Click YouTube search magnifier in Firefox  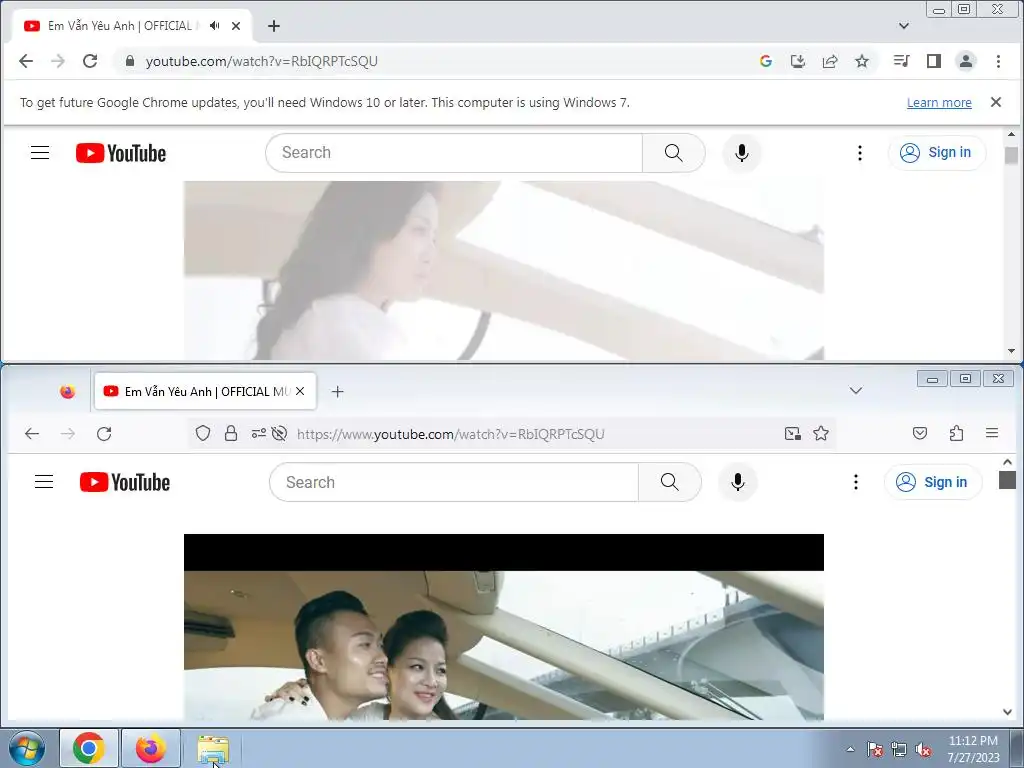670,482
